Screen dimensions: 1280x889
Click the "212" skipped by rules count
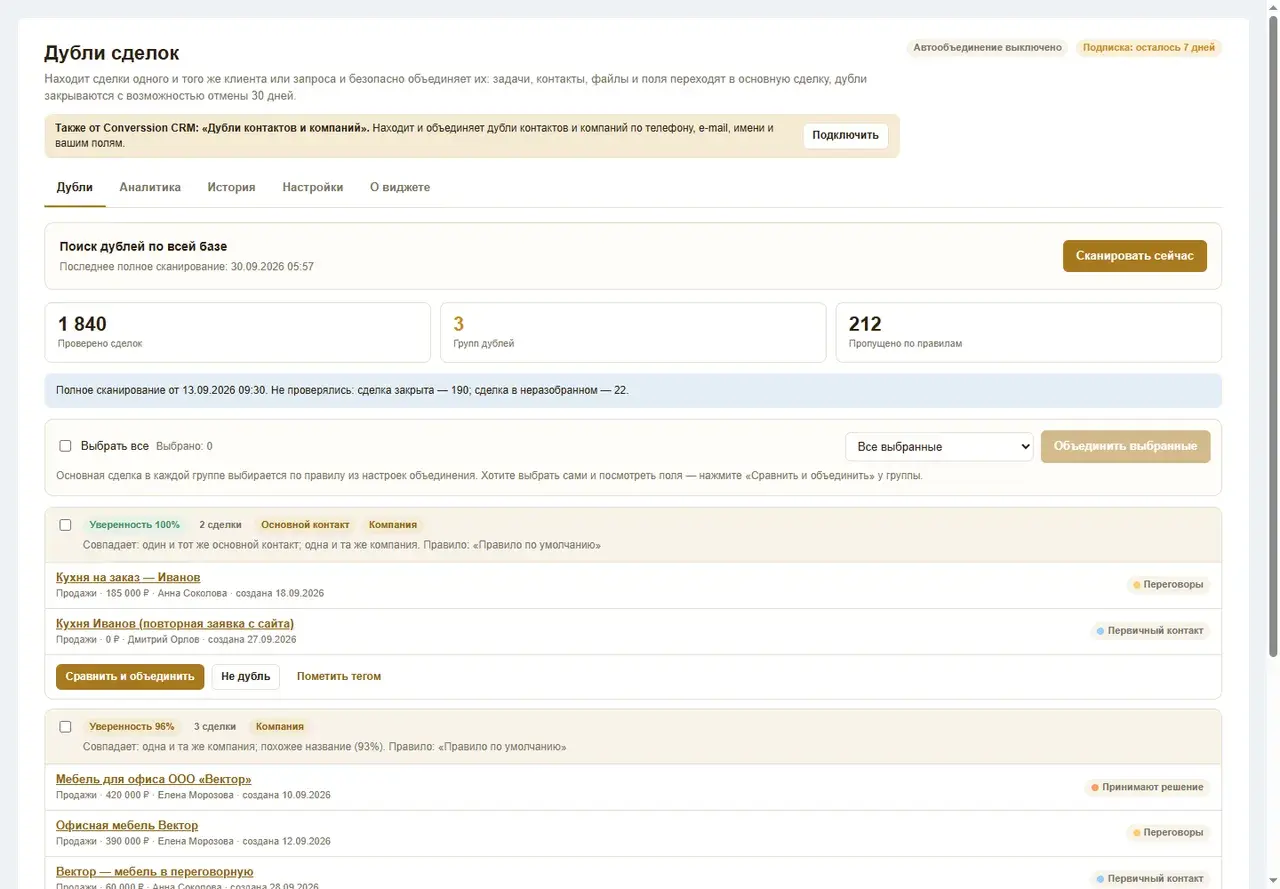[865, 324]
